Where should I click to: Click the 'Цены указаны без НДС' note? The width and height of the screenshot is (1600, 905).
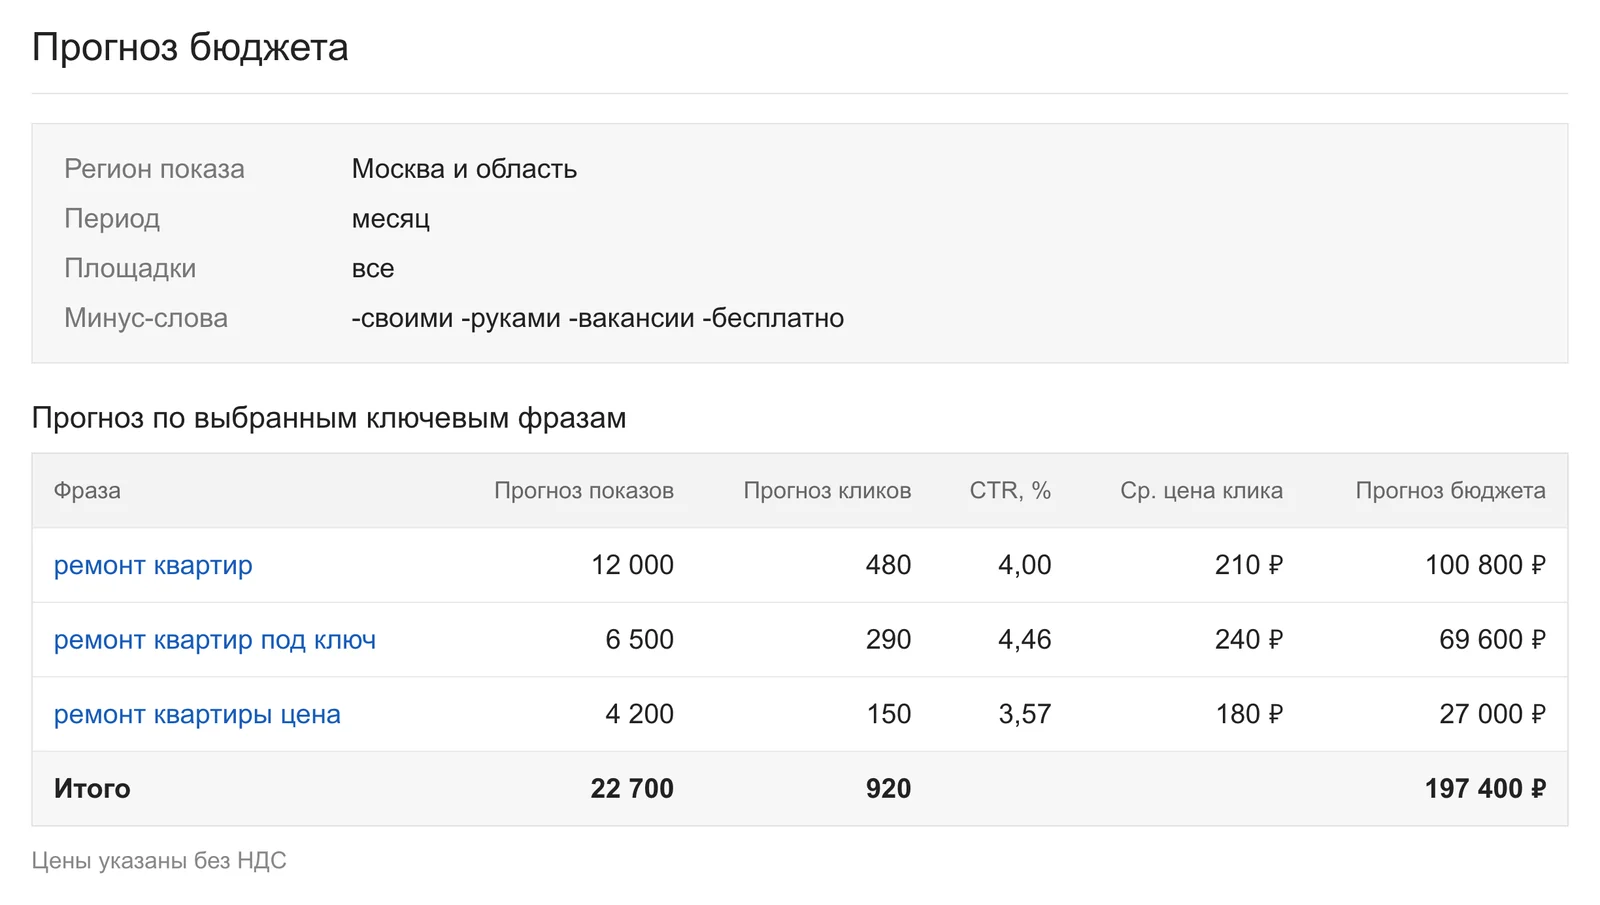click(159, 861)
